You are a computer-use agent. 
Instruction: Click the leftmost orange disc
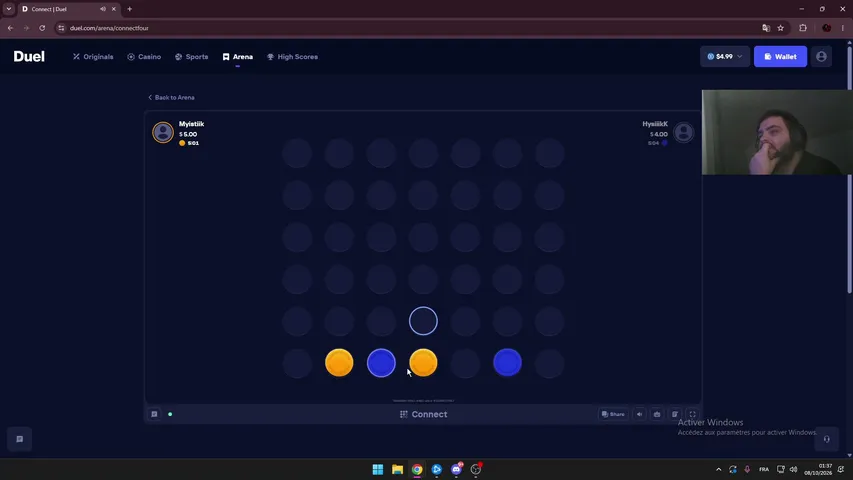339,363
